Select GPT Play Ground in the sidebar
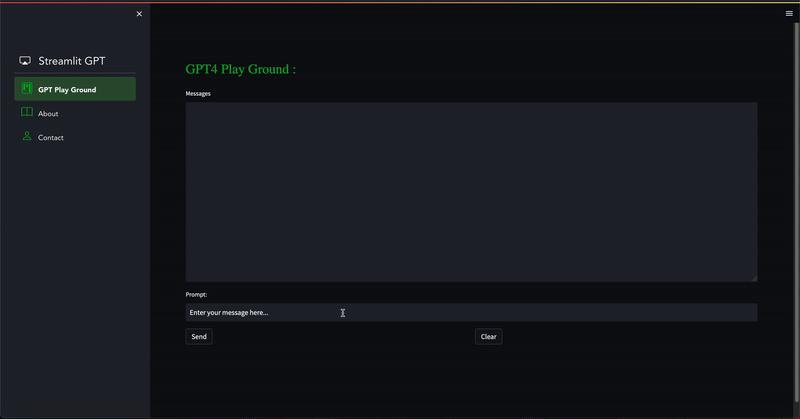 75,89
